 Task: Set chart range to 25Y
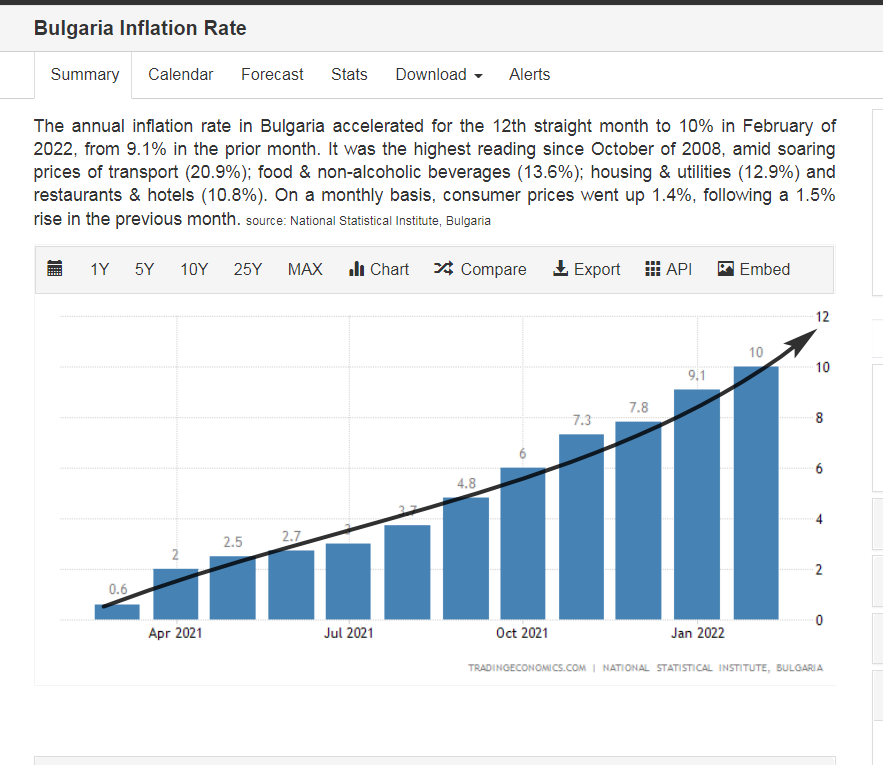click(x=248, y=269)
